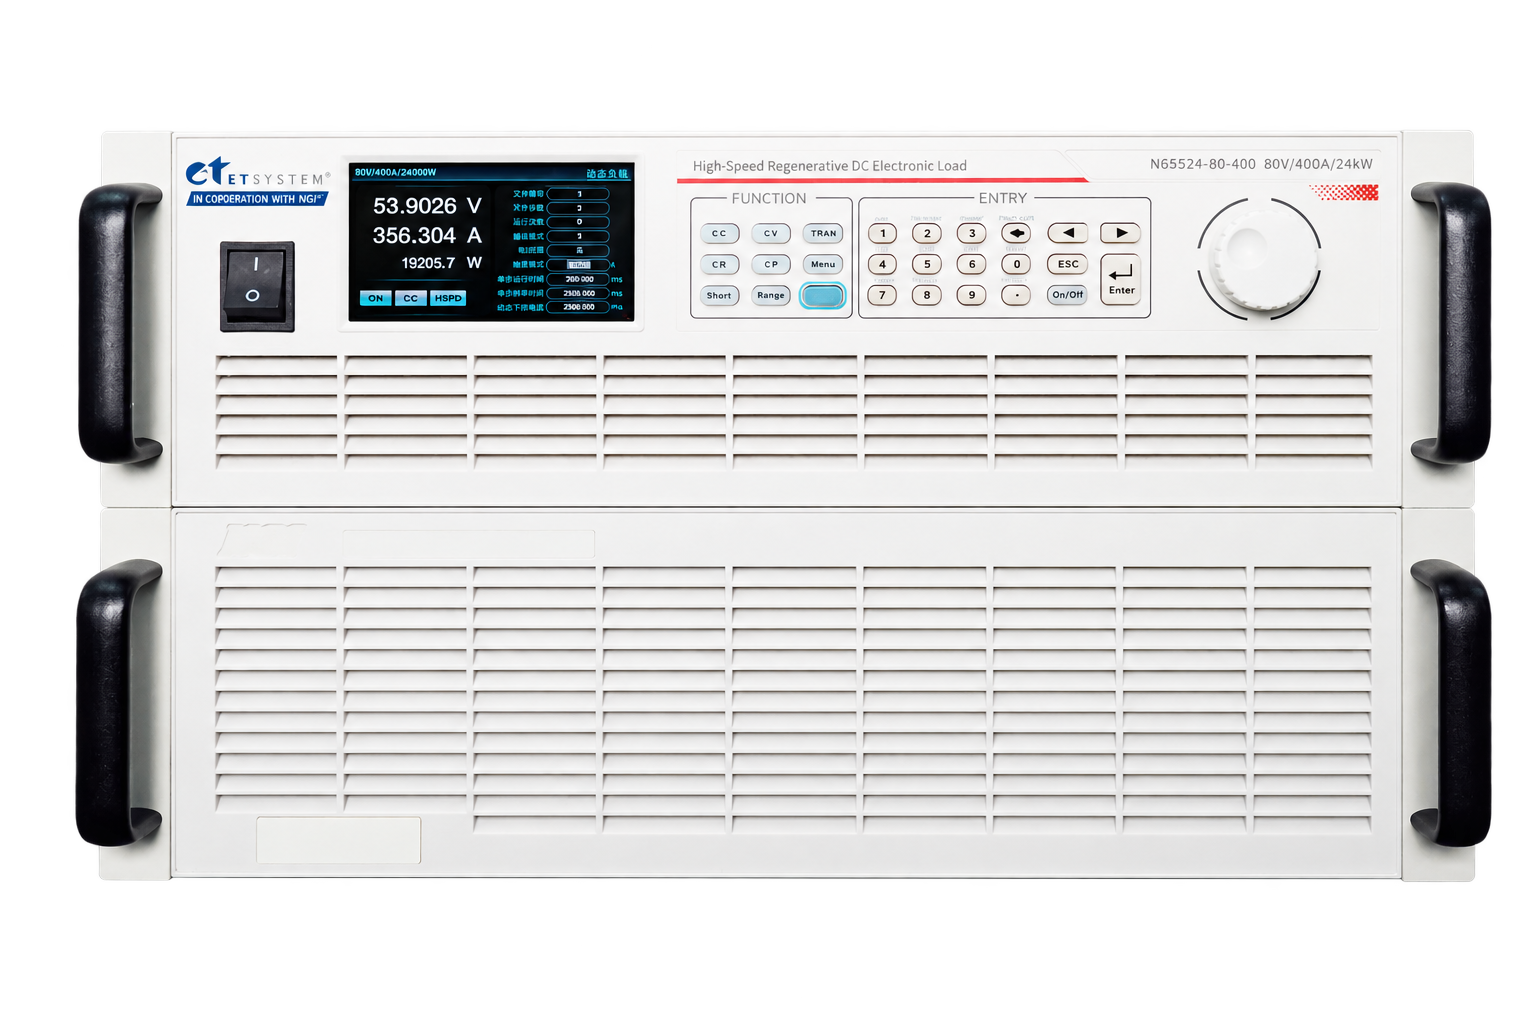Tap the HSPD indicator on LCD

[x=448, y=298]
